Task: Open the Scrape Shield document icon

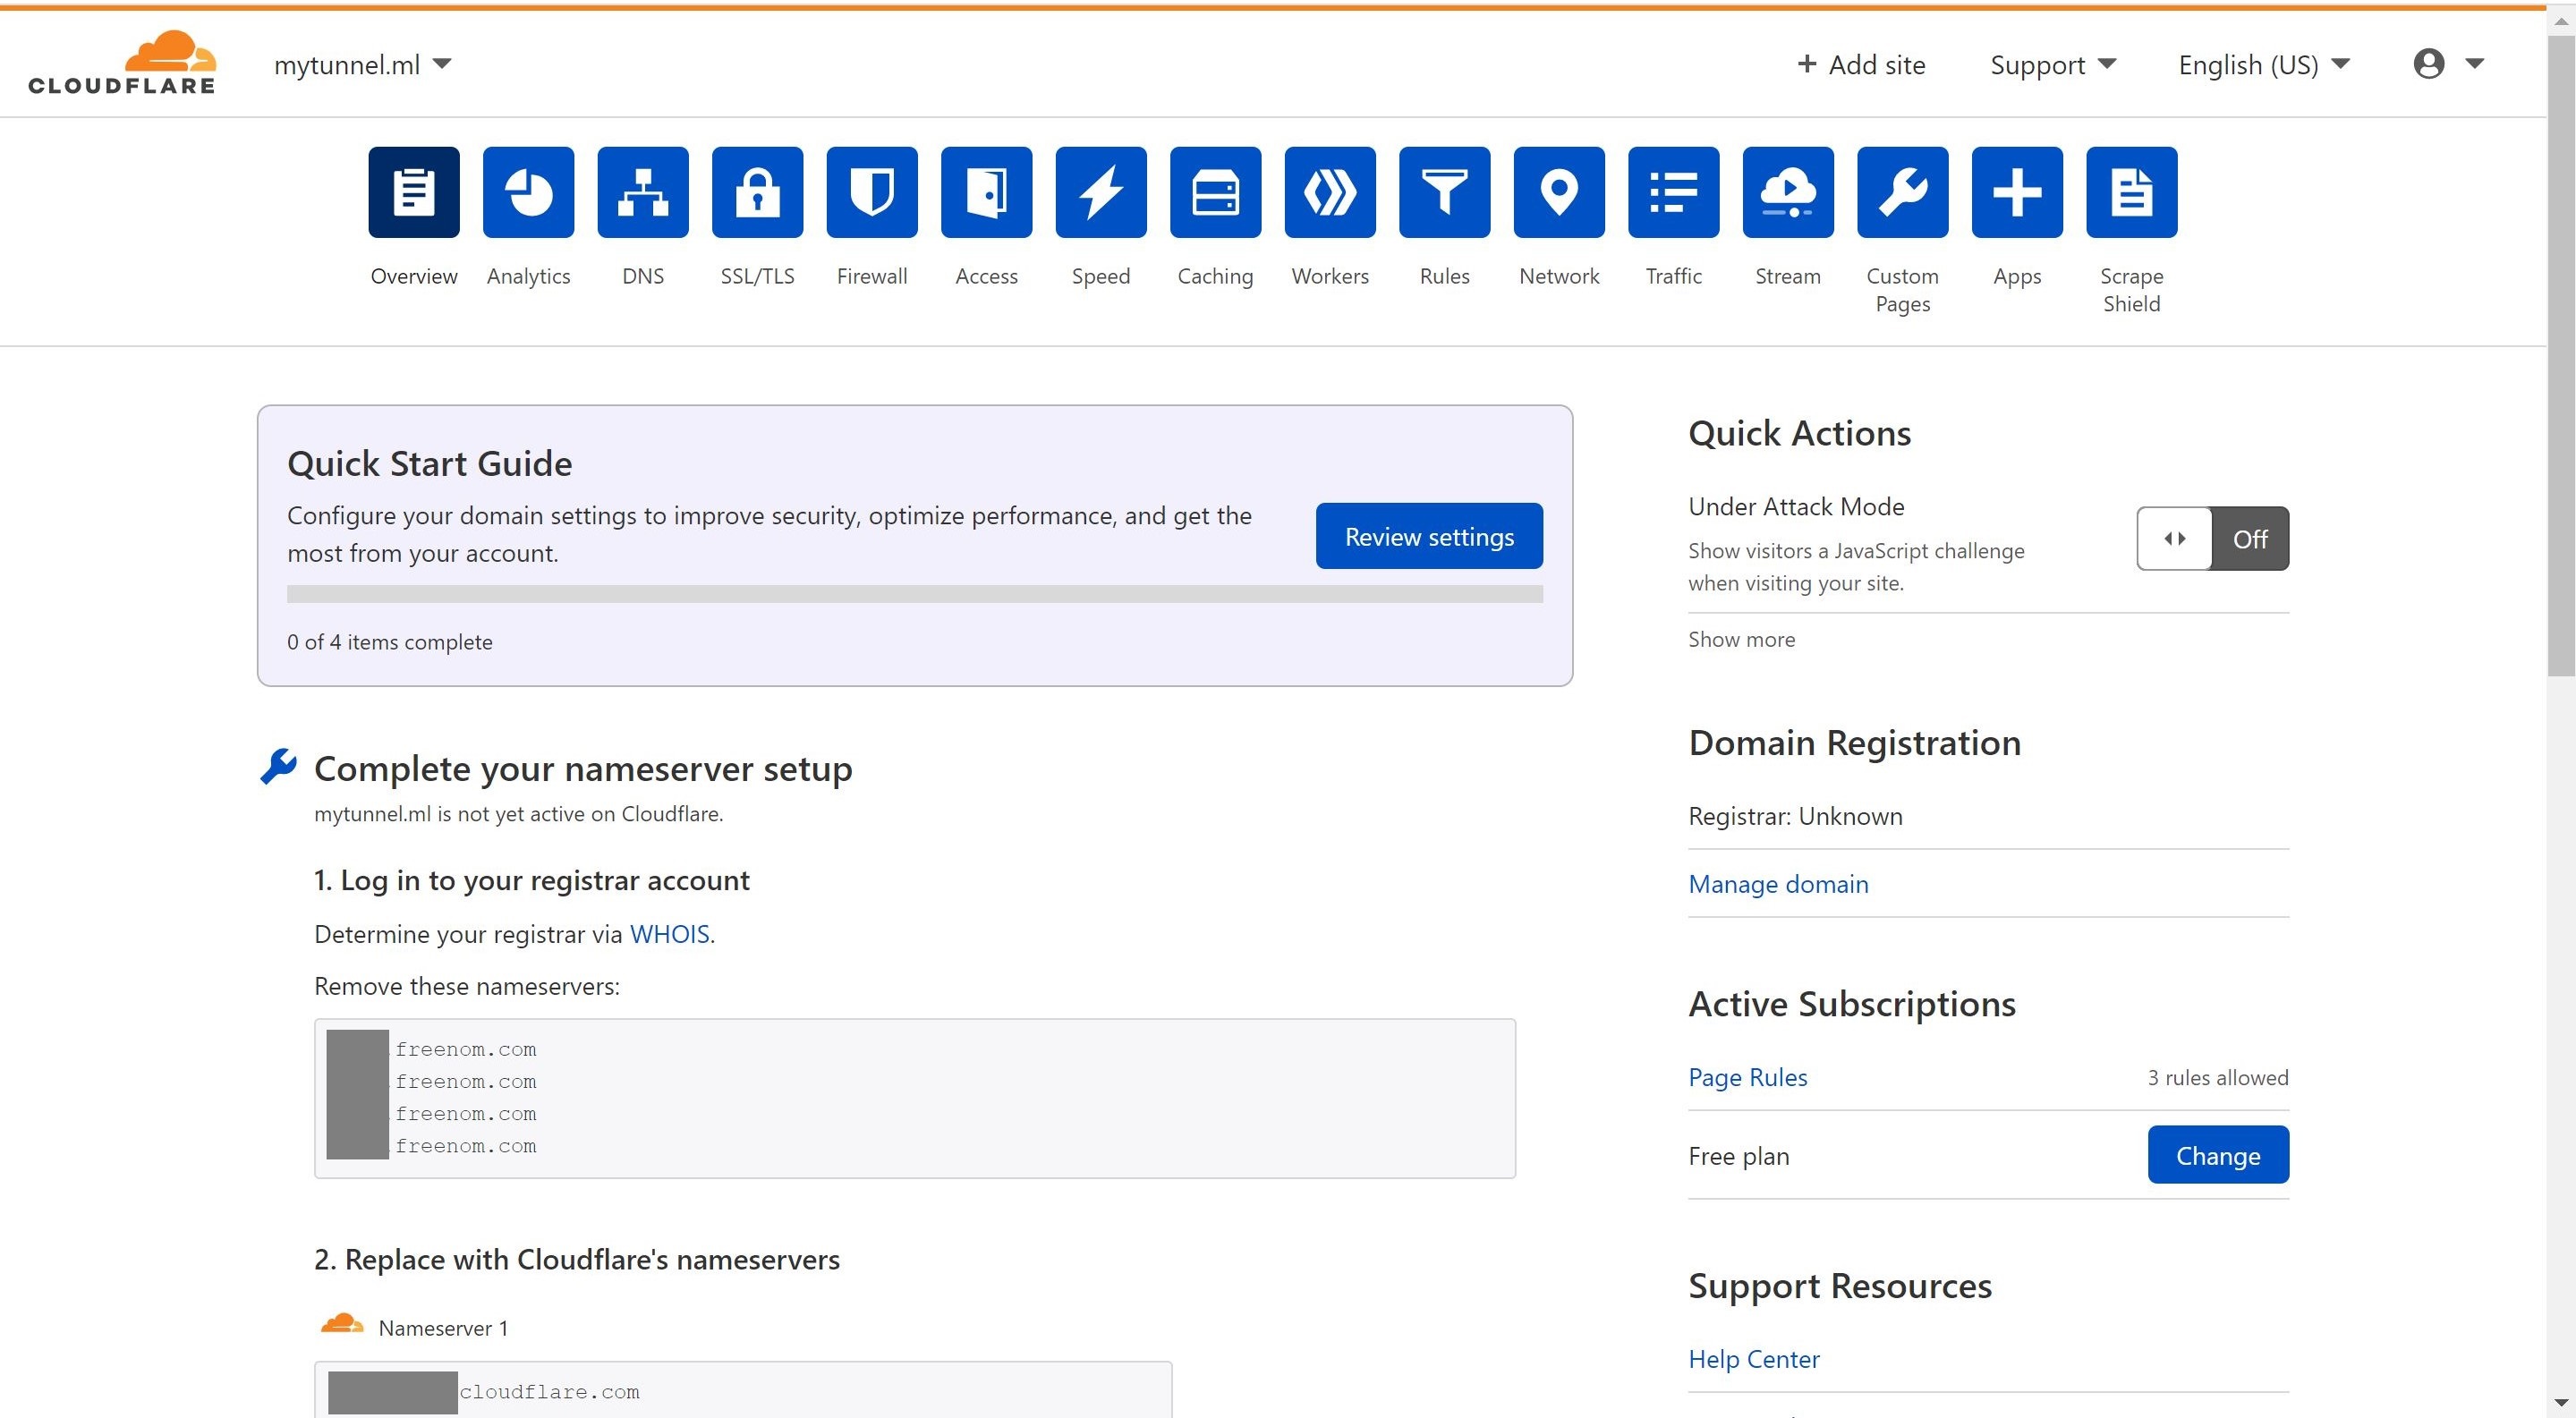Action: [2131, 192]
